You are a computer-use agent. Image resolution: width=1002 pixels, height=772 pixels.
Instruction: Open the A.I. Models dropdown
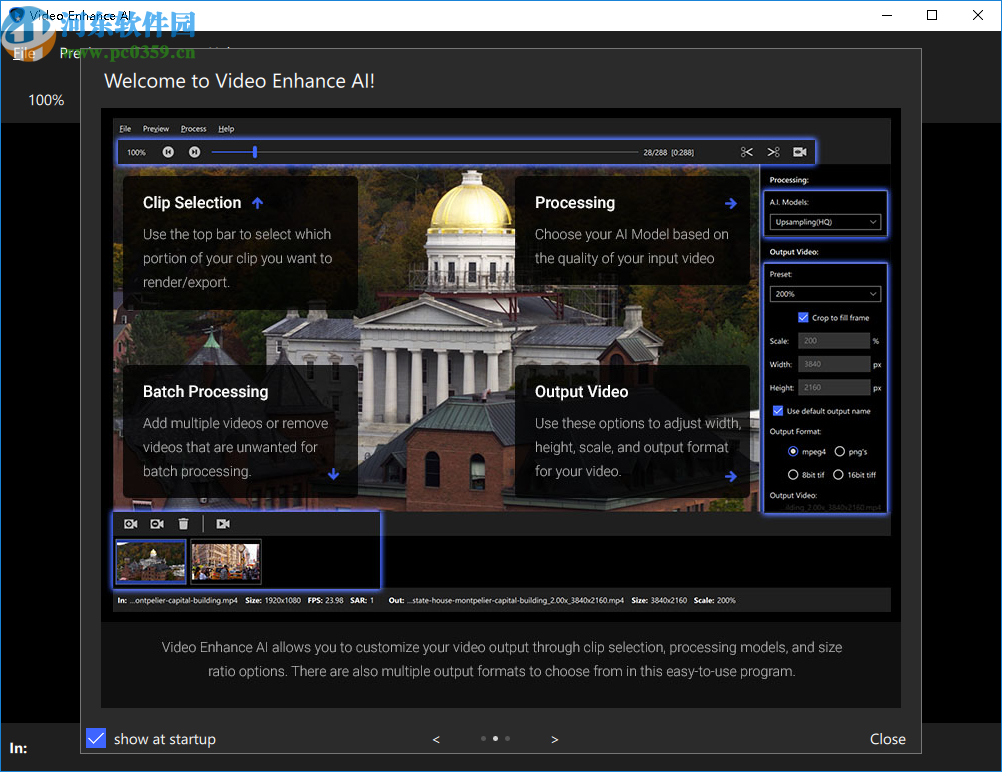(824, 222)
